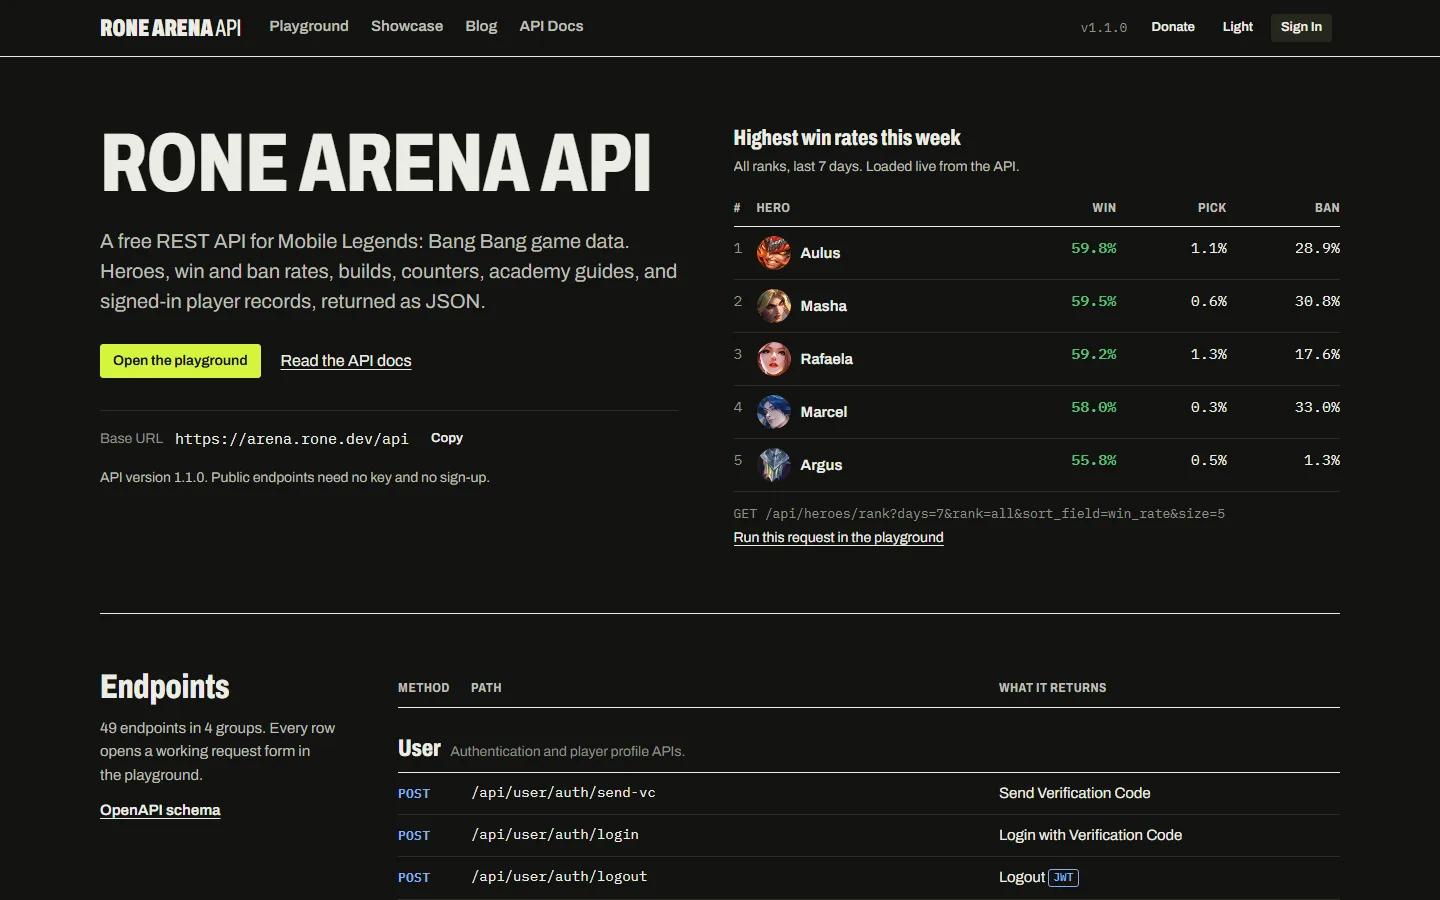Click Run this request in the playground
Viewport: 1440px width, 900px height.
(839, 537)
